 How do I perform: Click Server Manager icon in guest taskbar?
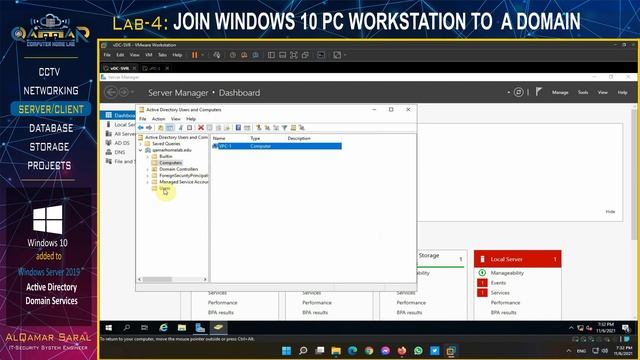point(200,328)
